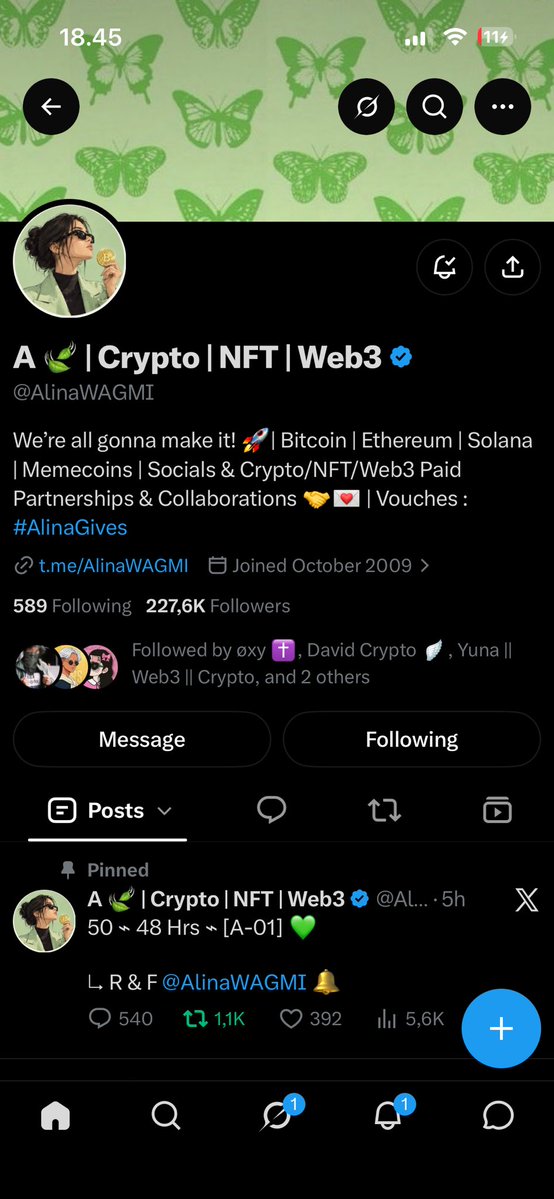The image size is (554, 1199).
Task: Open Grok icon in profile header
Action: coord(367,107)
